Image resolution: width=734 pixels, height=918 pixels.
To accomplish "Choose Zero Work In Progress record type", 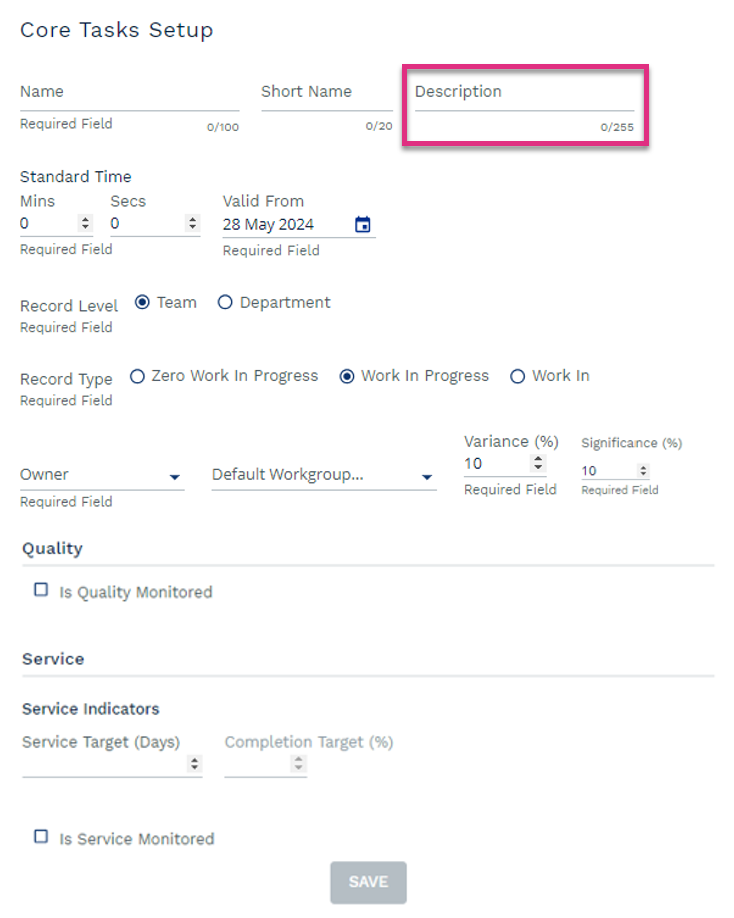I will pyautogui.click(x=138, y=376).
